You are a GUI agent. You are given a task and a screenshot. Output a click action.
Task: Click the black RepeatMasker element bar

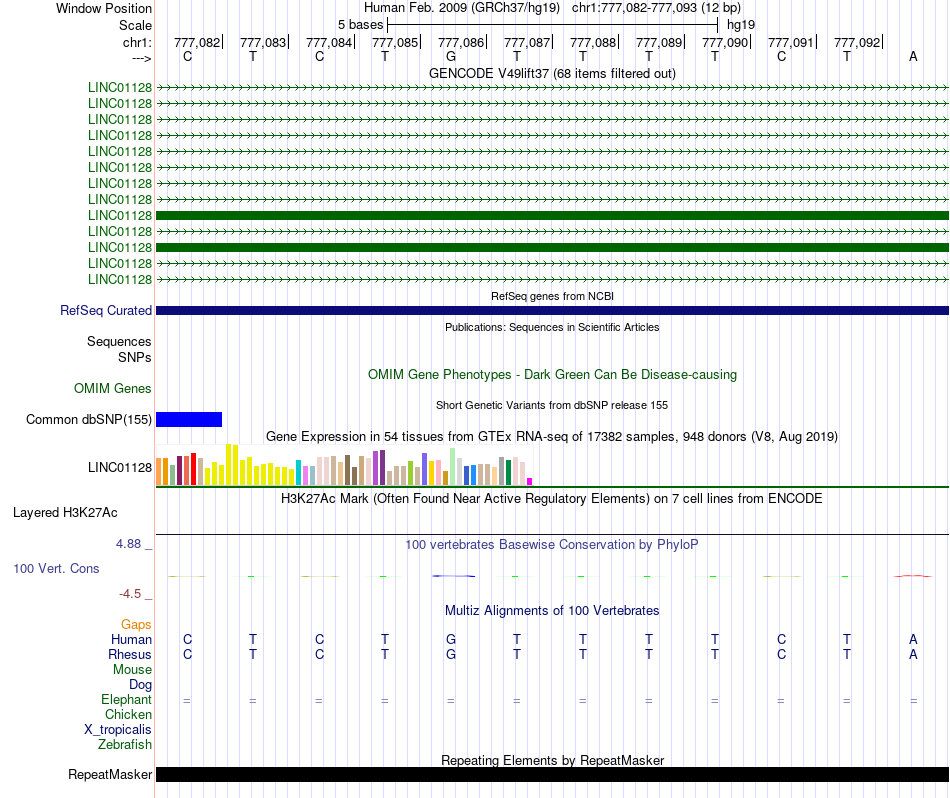[553, 774]
